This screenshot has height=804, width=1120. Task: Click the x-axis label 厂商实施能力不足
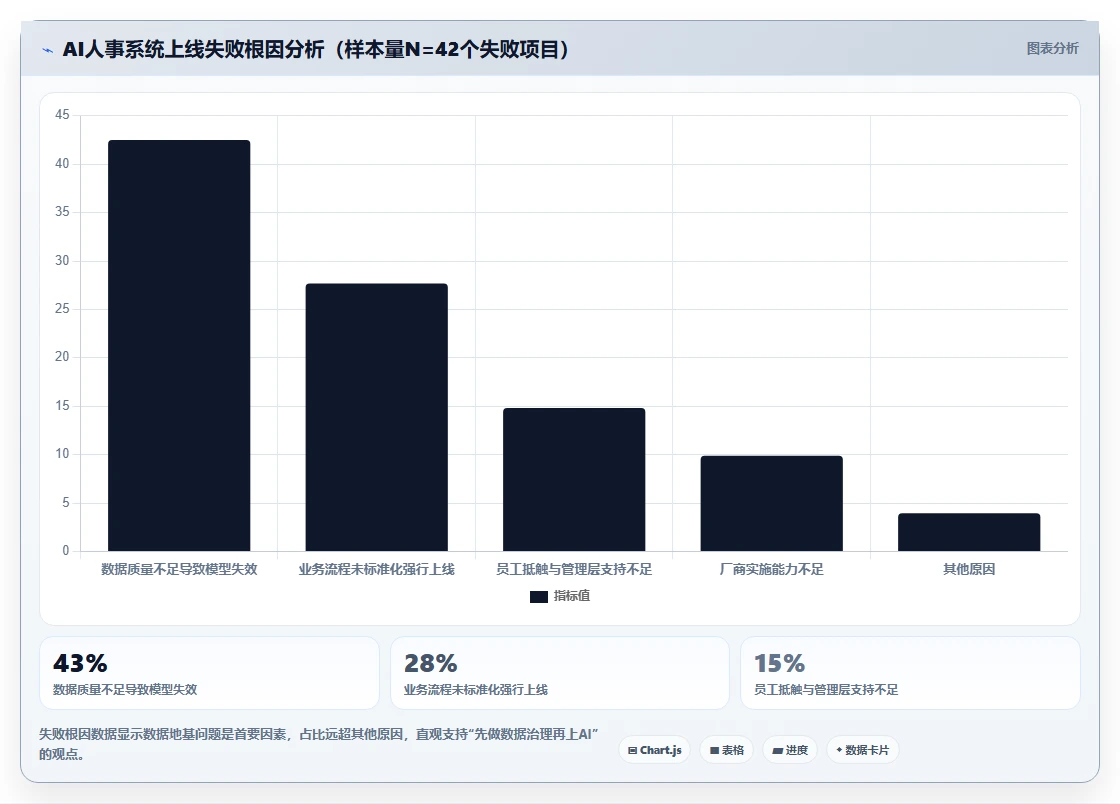click(771, 569)
